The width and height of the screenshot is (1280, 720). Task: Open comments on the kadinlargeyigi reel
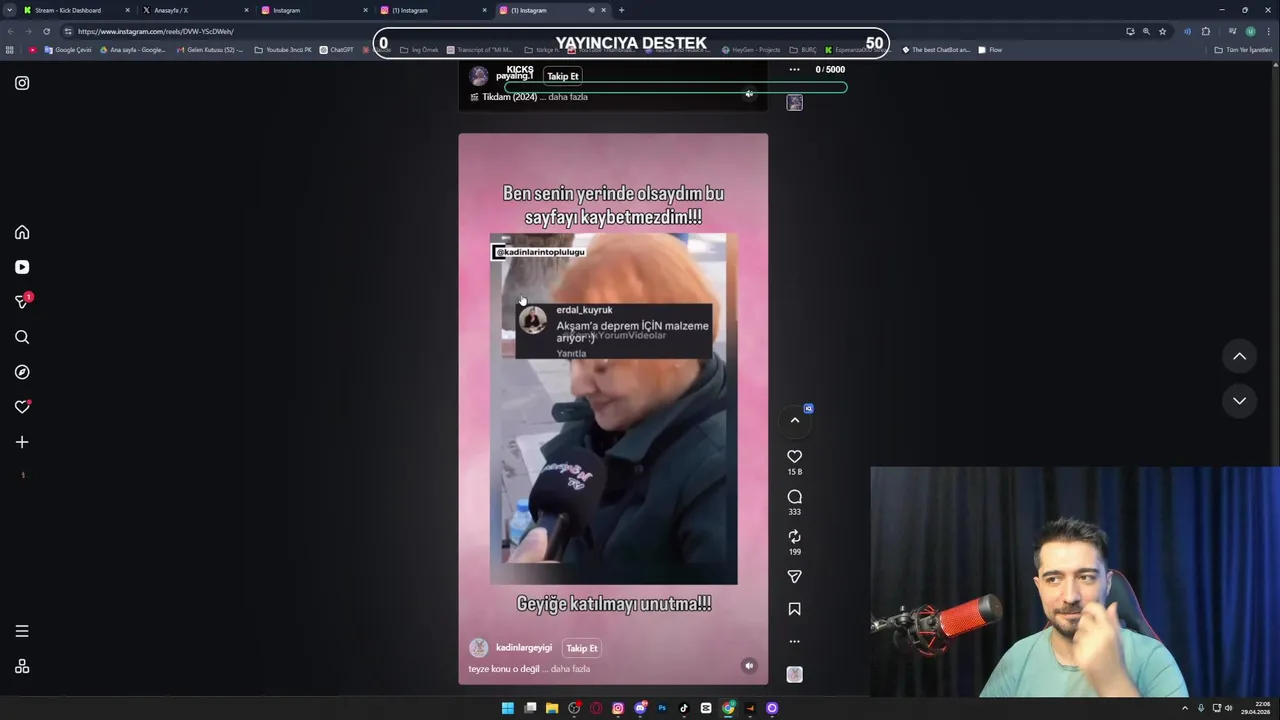[795, 497]
